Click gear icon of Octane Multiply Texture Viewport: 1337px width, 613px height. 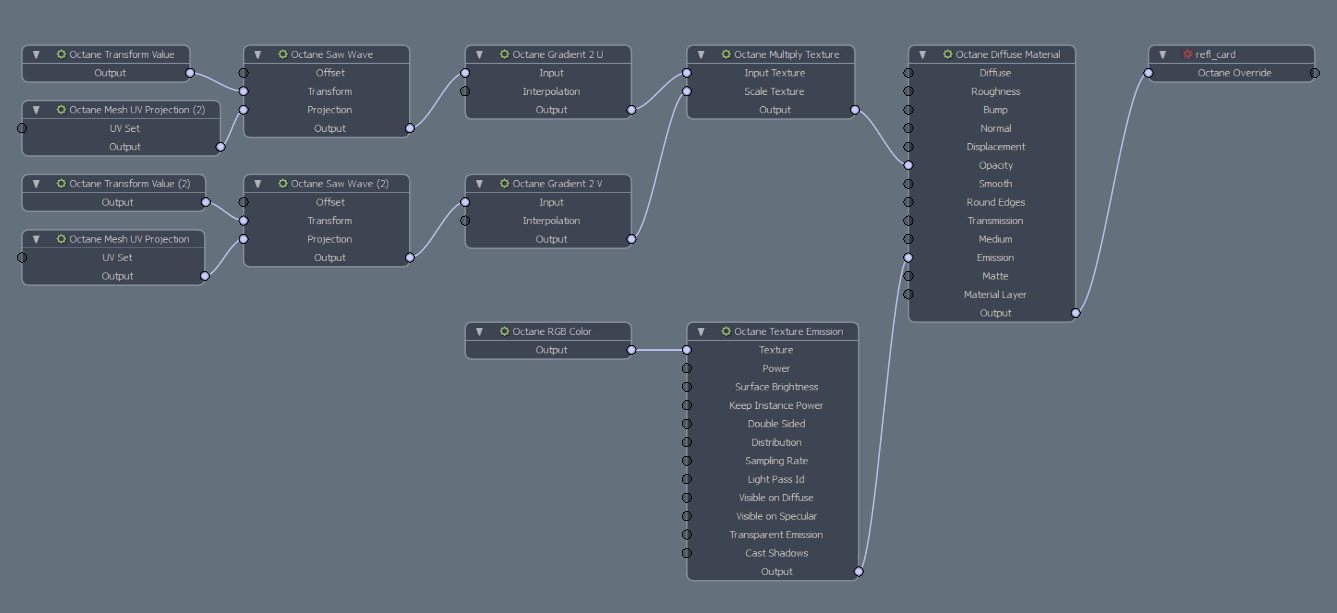click(x=727, y=54)
